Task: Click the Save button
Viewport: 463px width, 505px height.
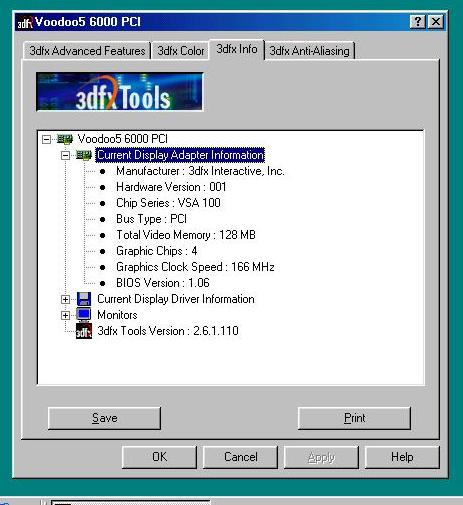Action: [104, 418]
